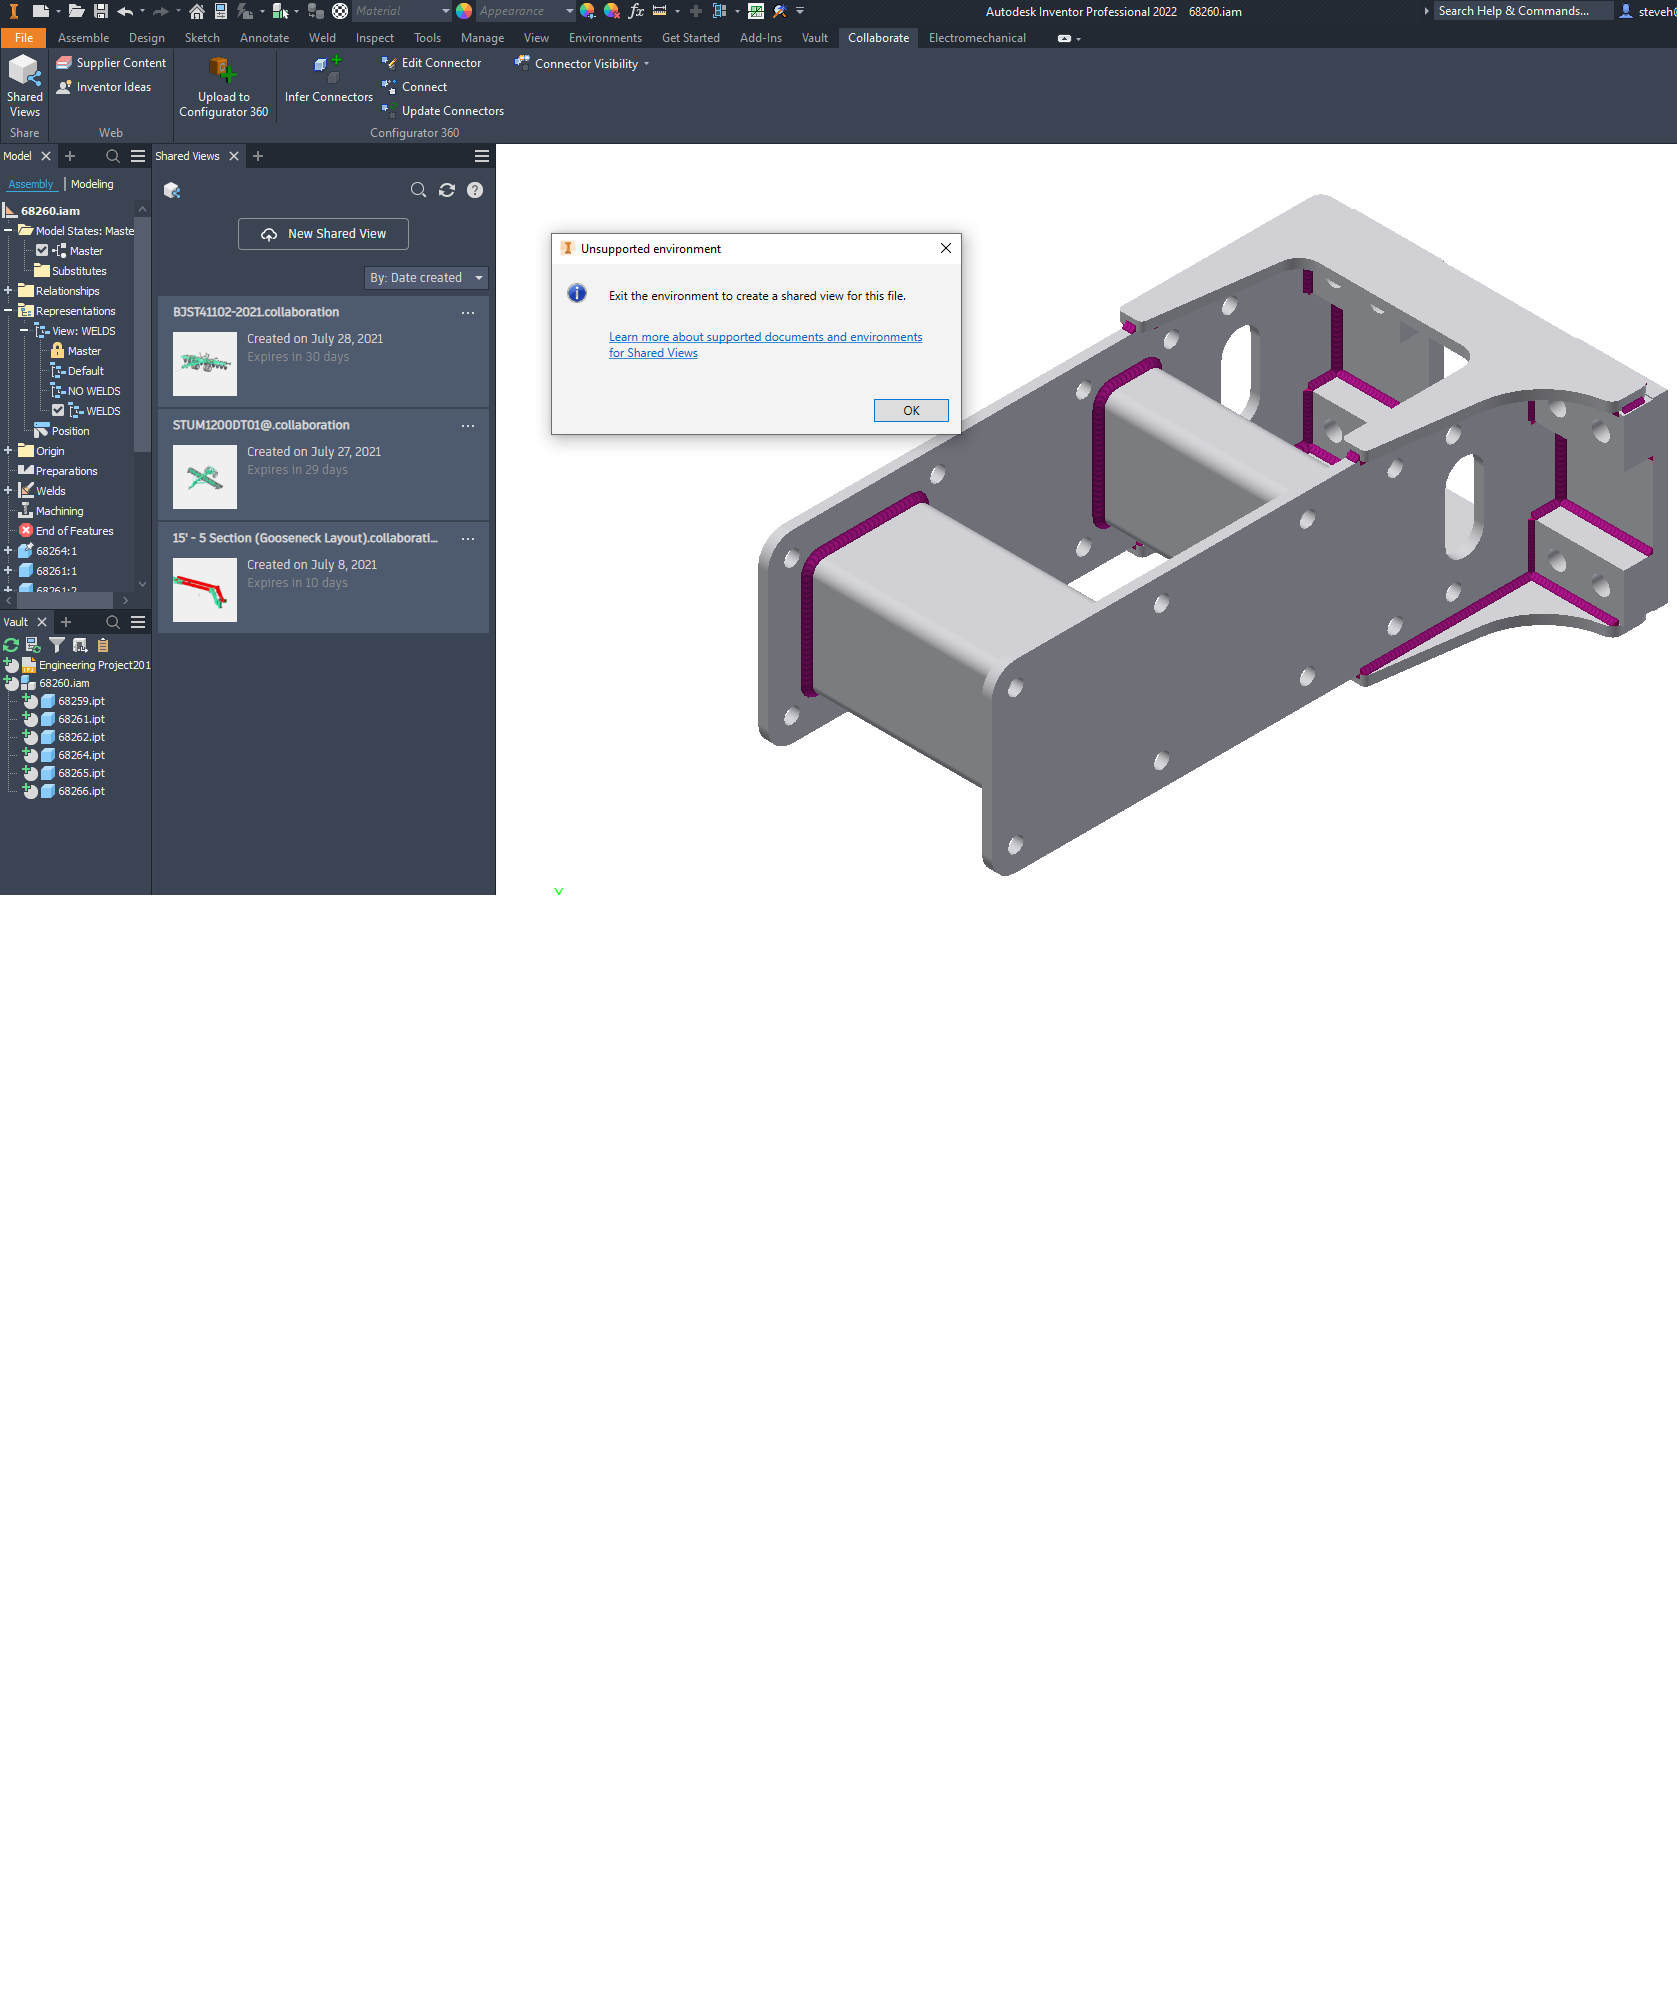Open Shared Views help with question mark icon

(x=475, y=190)
